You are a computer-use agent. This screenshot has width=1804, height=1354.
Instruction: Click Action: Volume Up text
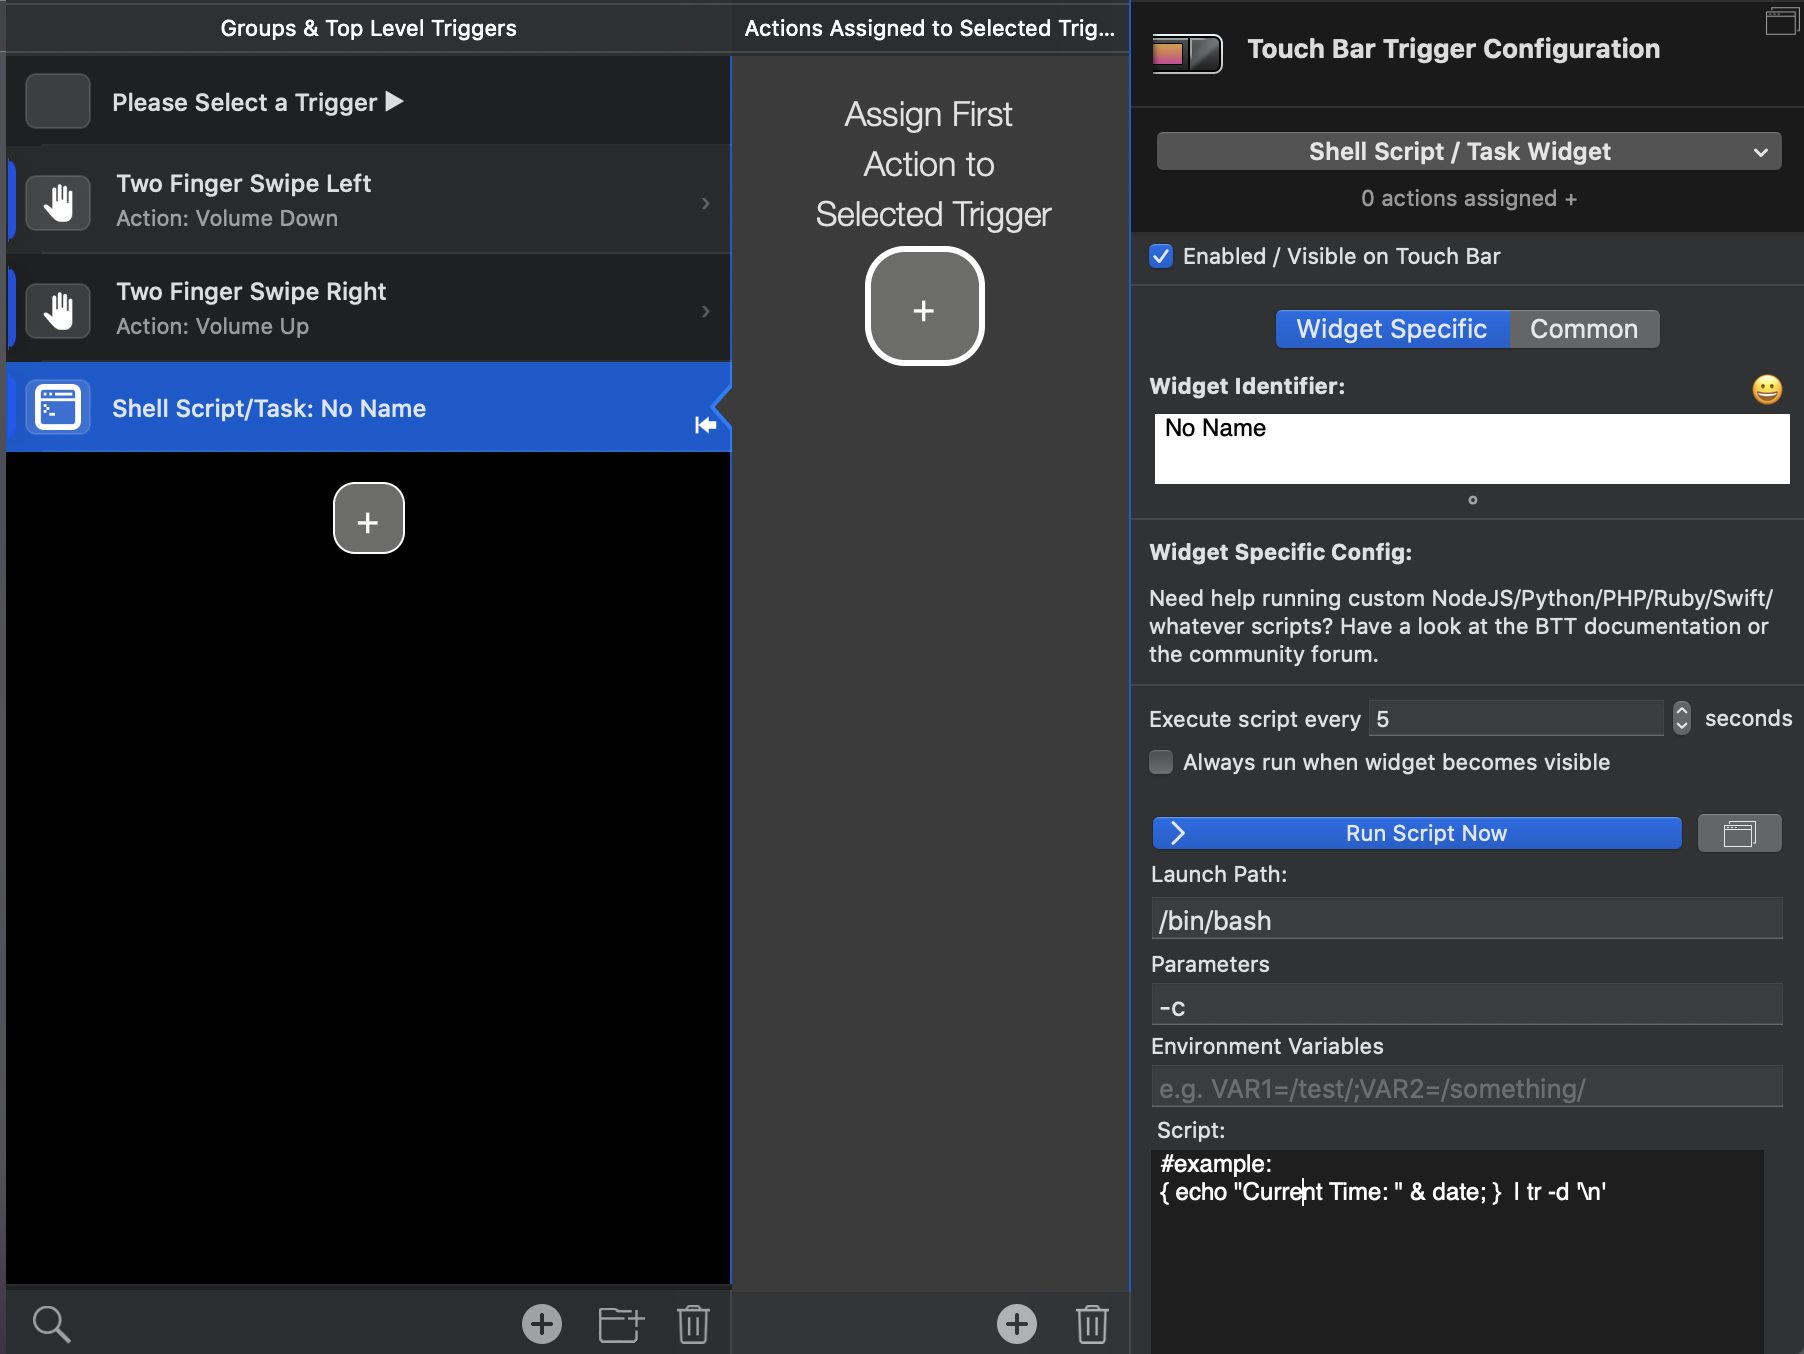coord(212,326)
